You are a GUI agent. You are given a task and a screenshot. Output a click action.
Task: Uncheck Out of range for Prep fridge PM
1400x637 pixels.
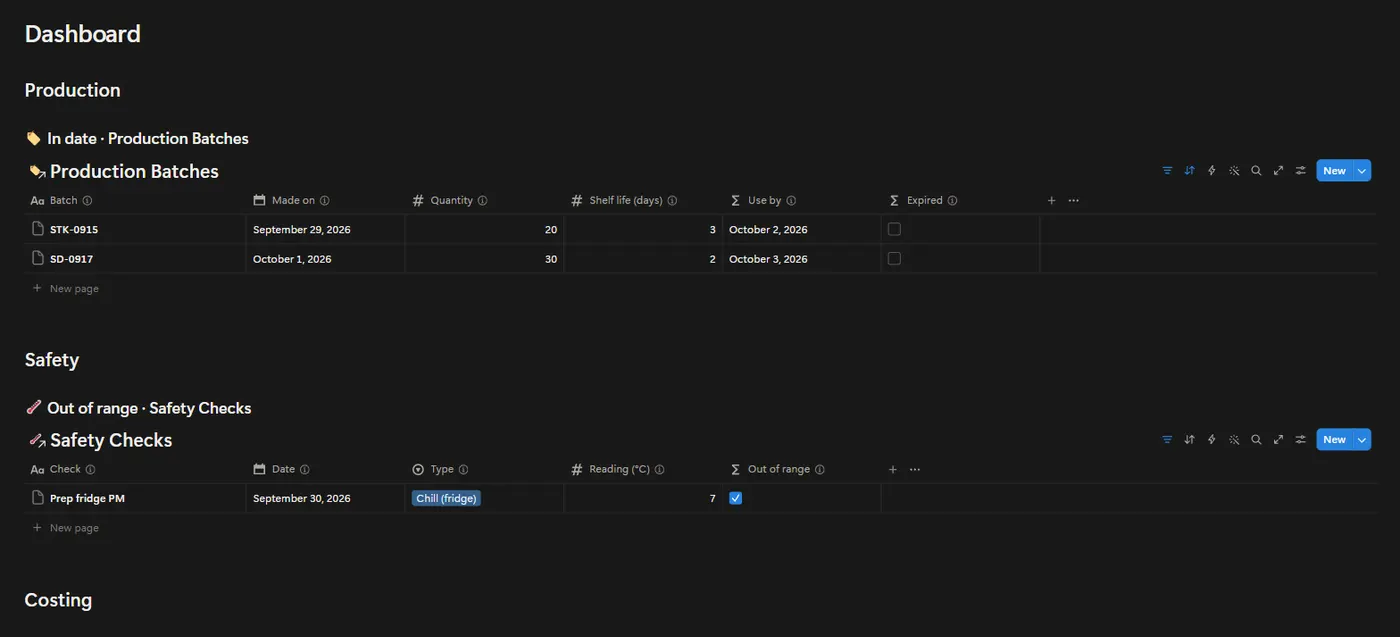pyautogui.click(x=736, y=498)
